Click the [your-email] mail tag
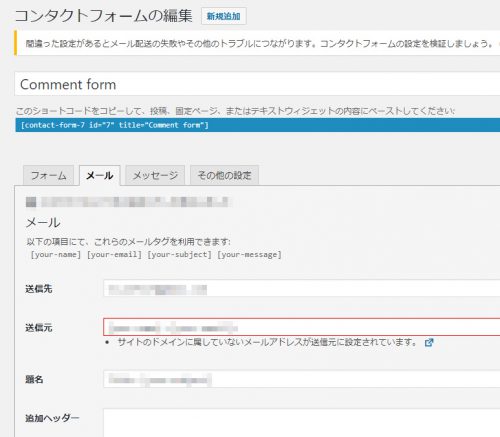 [114, 255]
